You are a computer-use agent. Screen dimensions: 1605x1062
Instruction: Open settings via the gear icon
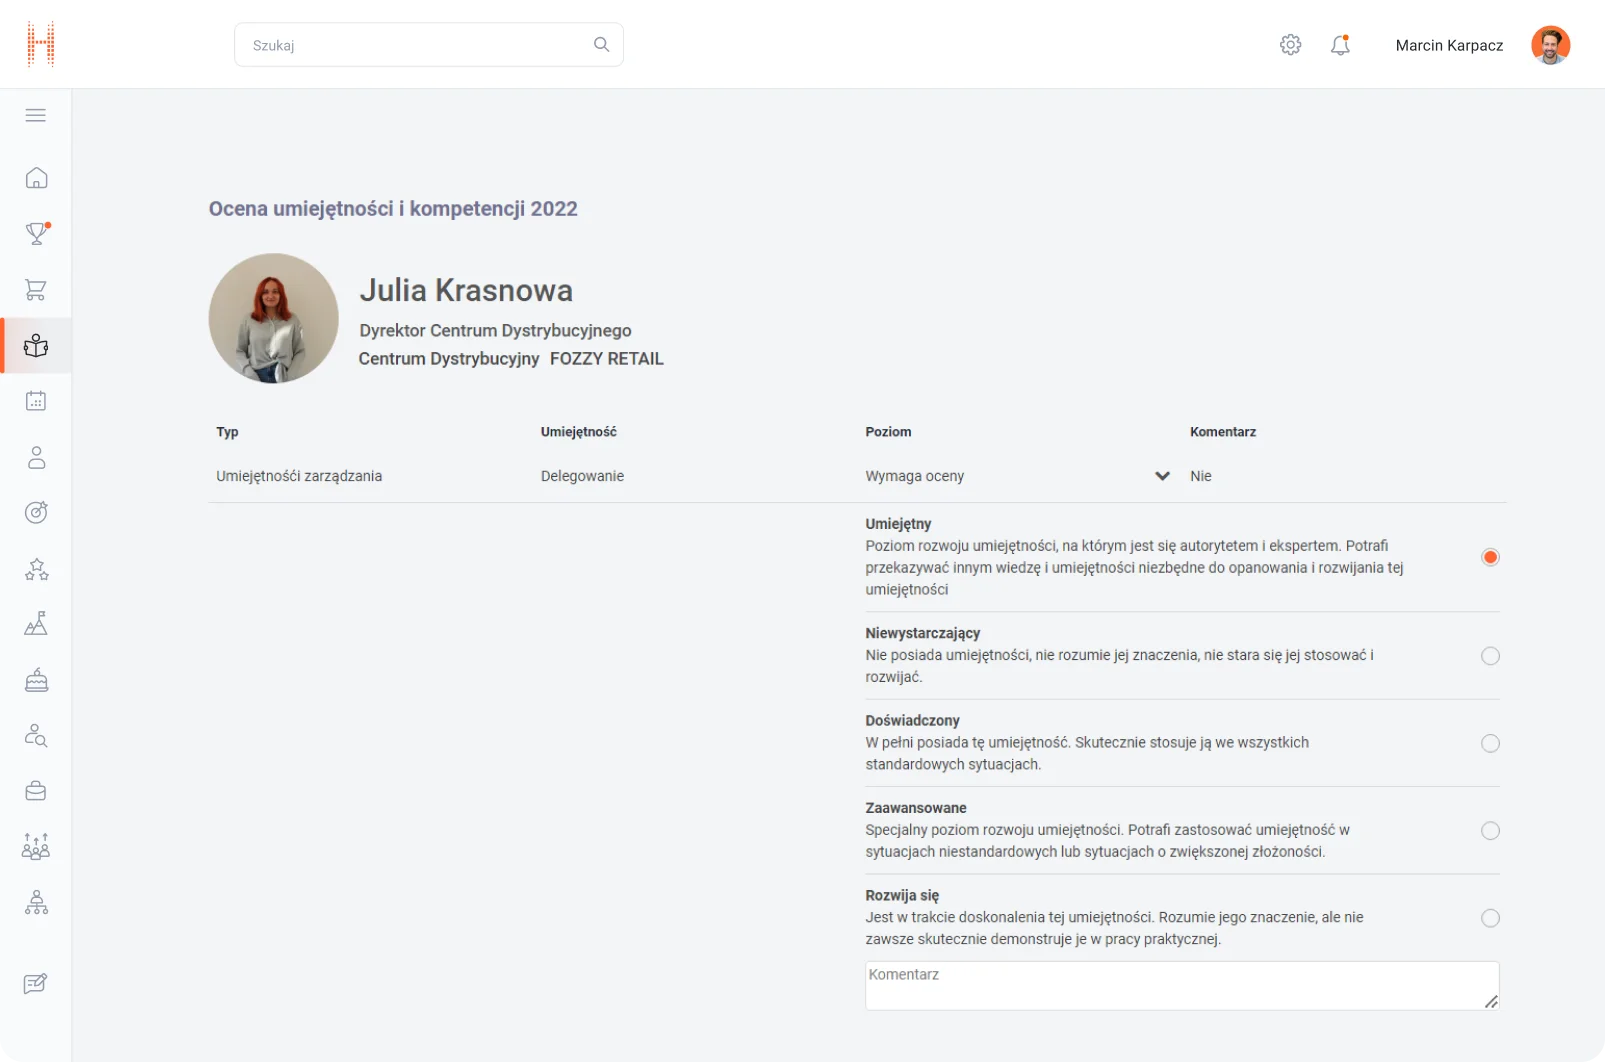coord(1290,45)
